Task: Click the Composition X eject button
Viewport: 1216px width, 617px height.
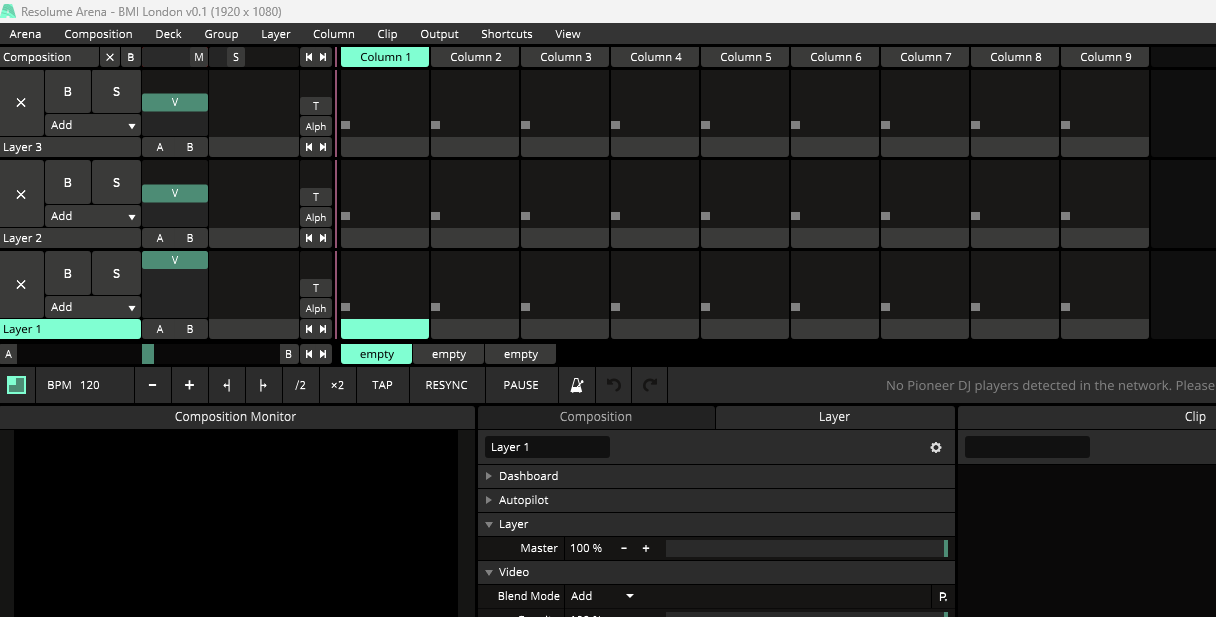Action: pyautogui.click(x=110, y=57)
